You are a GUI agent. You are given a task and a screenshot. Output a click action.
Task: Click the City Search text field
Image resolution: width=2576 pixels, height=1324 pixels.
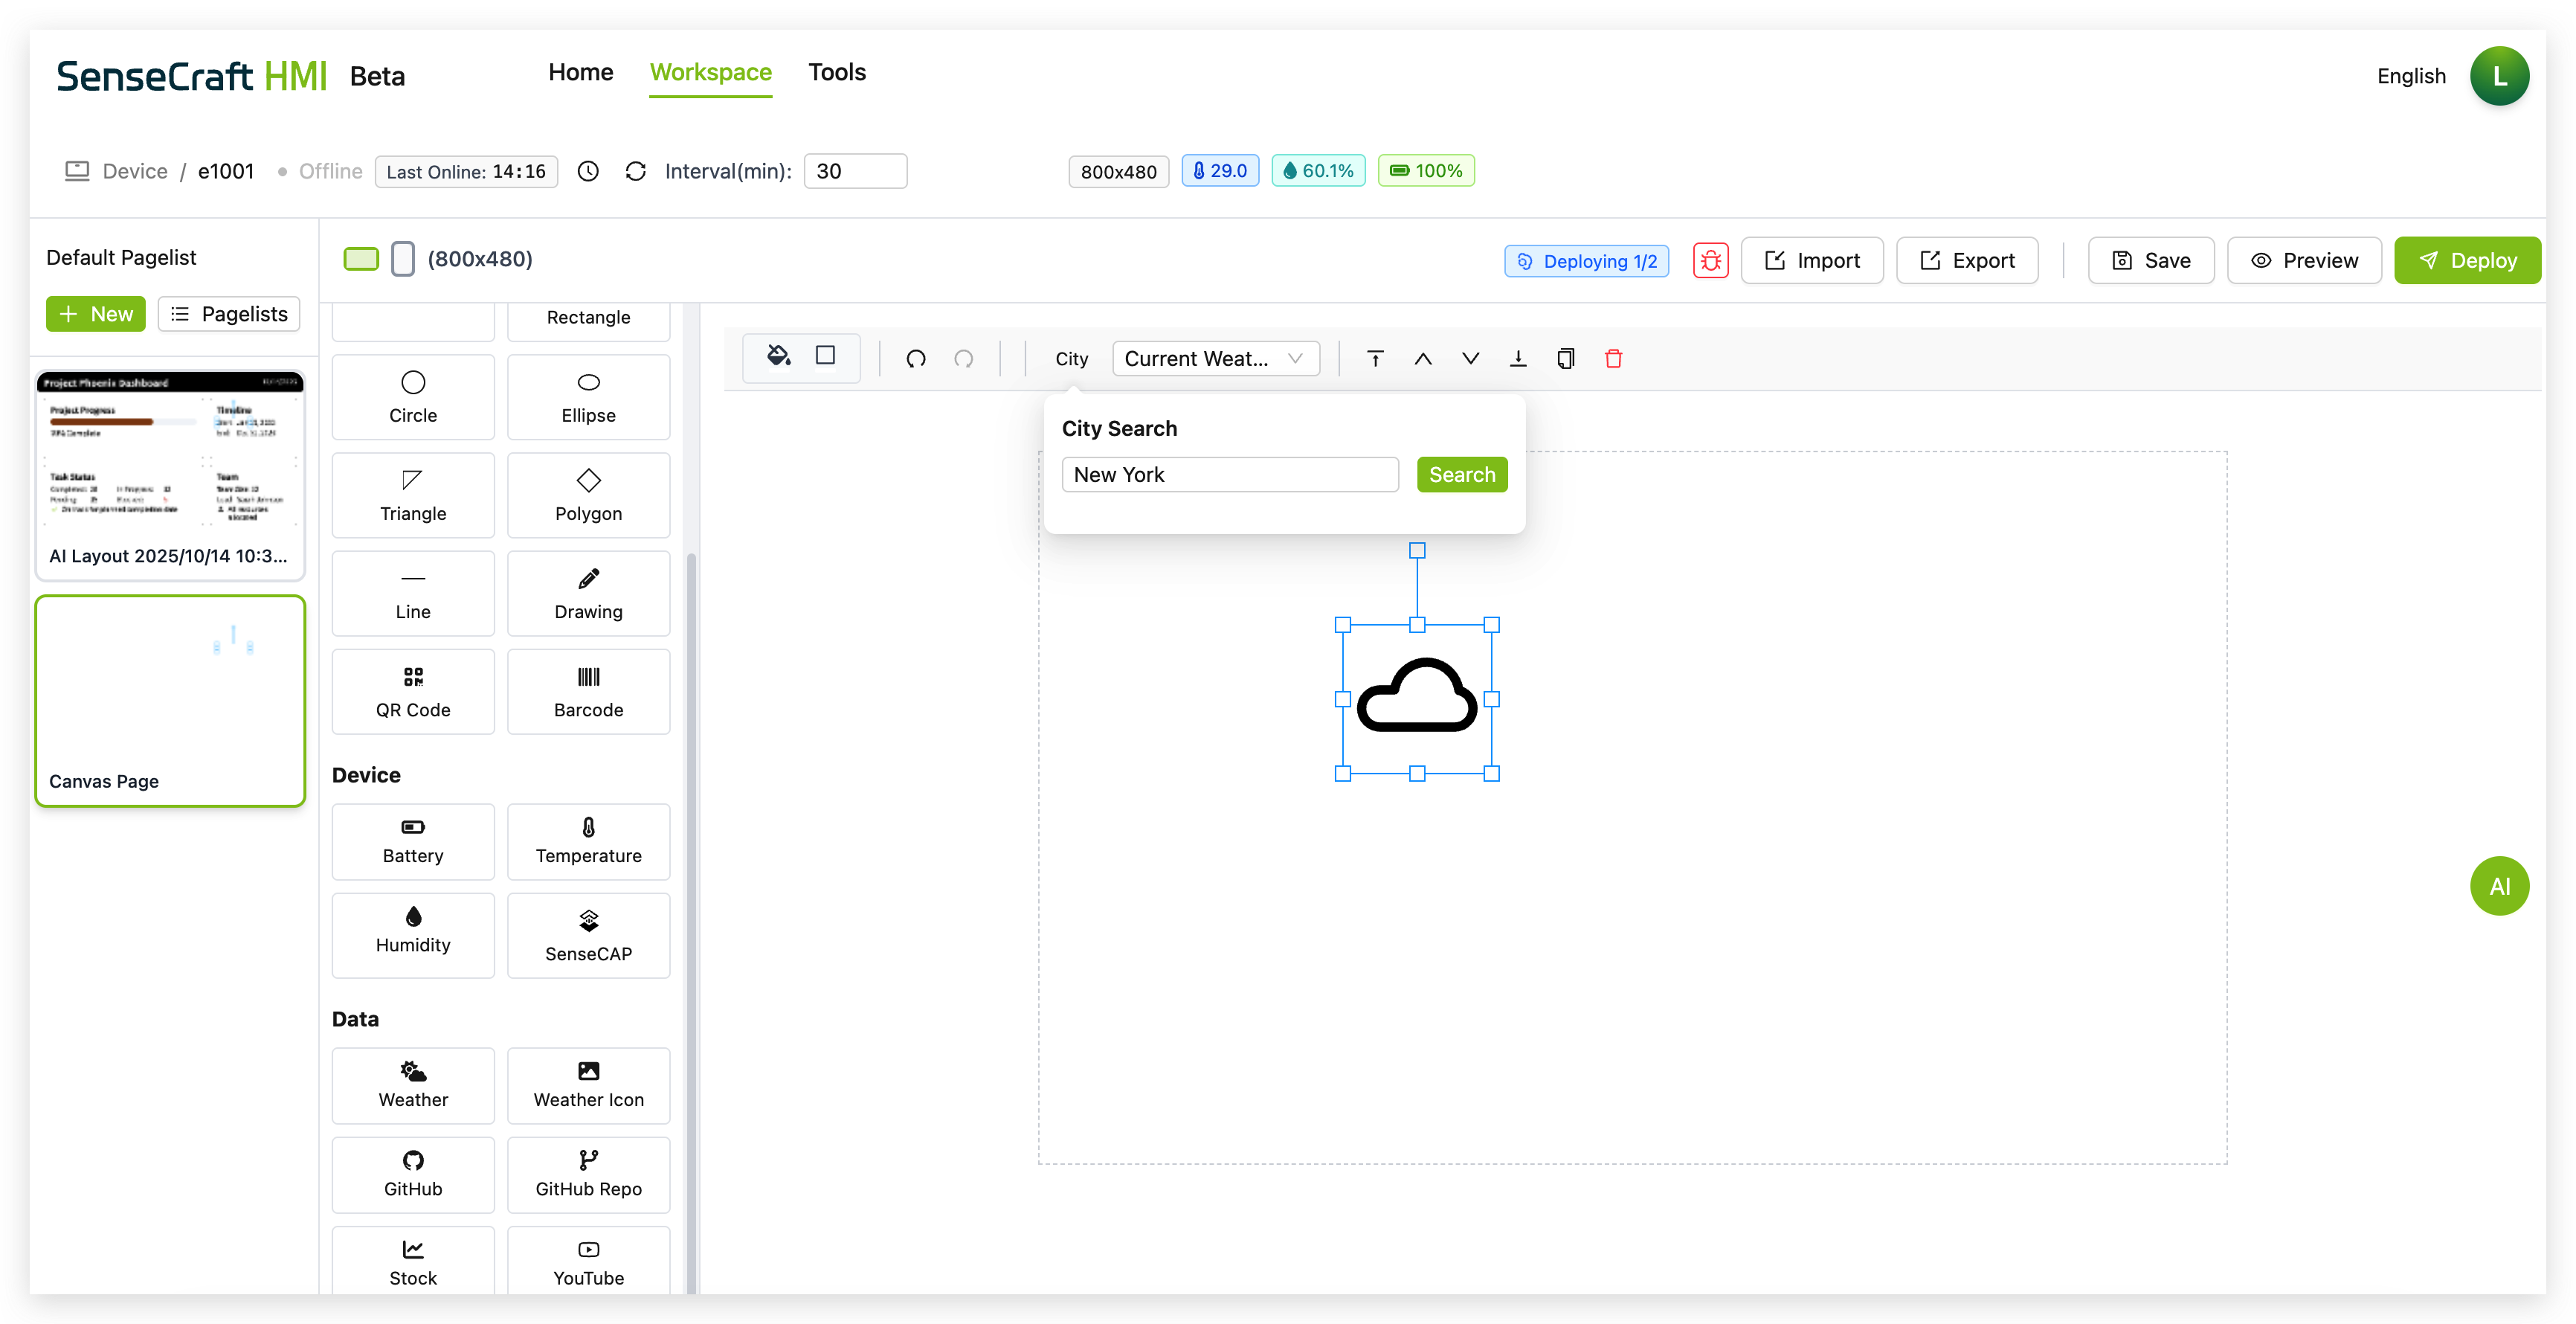pyautogui.click(x=1229, y=475)
